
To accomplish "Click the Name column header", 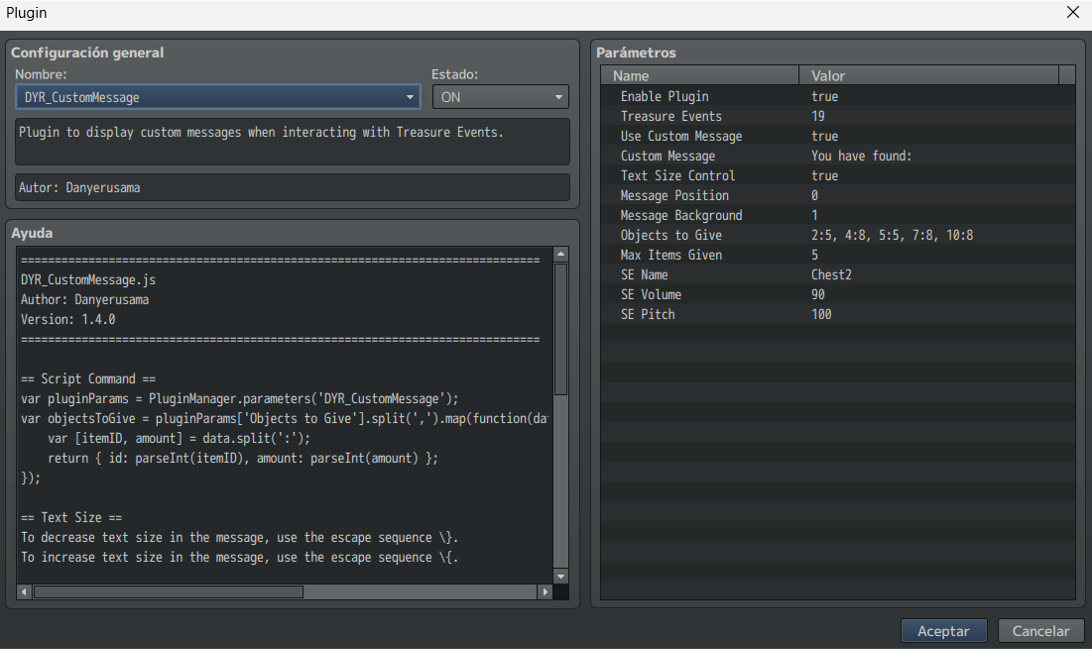I will click(x=700, y=74).
